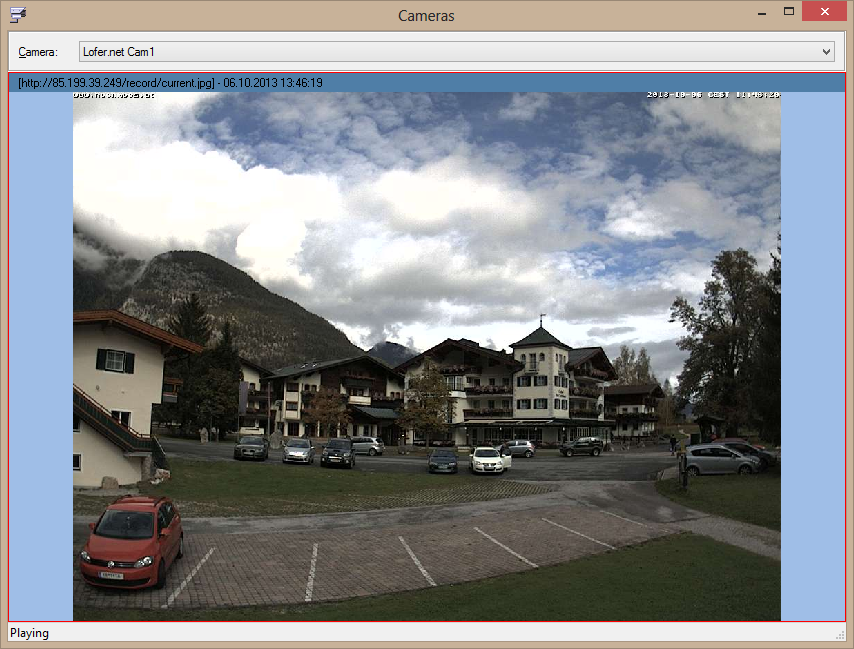This screenshot has width=854, height=649.
Task: Click the hotel tower in the webcam image
Action: [540, 370]
